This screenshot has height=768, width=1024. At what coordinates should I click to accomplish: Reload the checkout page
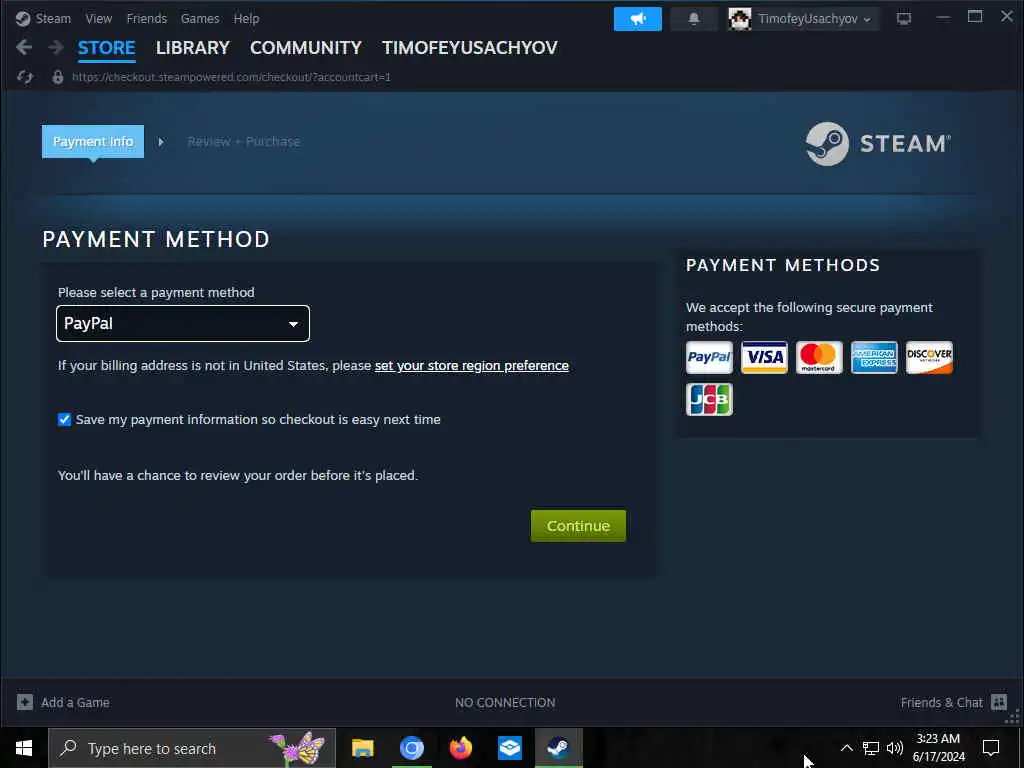click(25, 77)
